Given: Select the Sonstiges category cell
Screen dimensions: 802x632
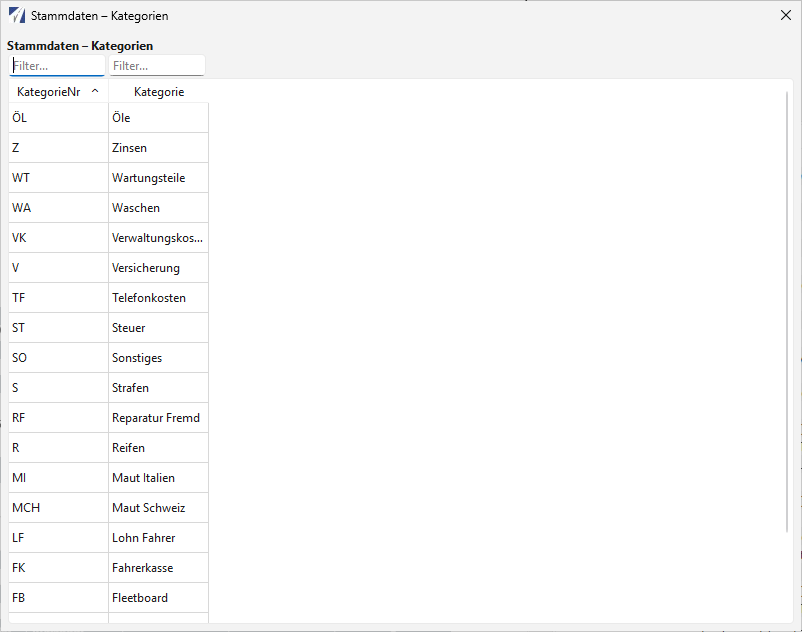Looking at the screenshot, I should pos(159,358).
